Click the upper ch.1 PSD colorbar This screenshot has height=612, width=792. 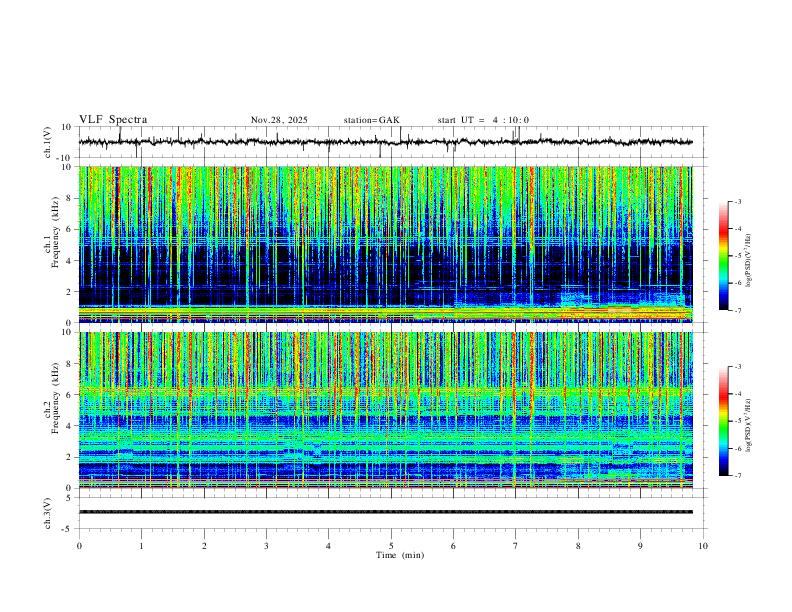pyautogui.click(x=724, y=256)
